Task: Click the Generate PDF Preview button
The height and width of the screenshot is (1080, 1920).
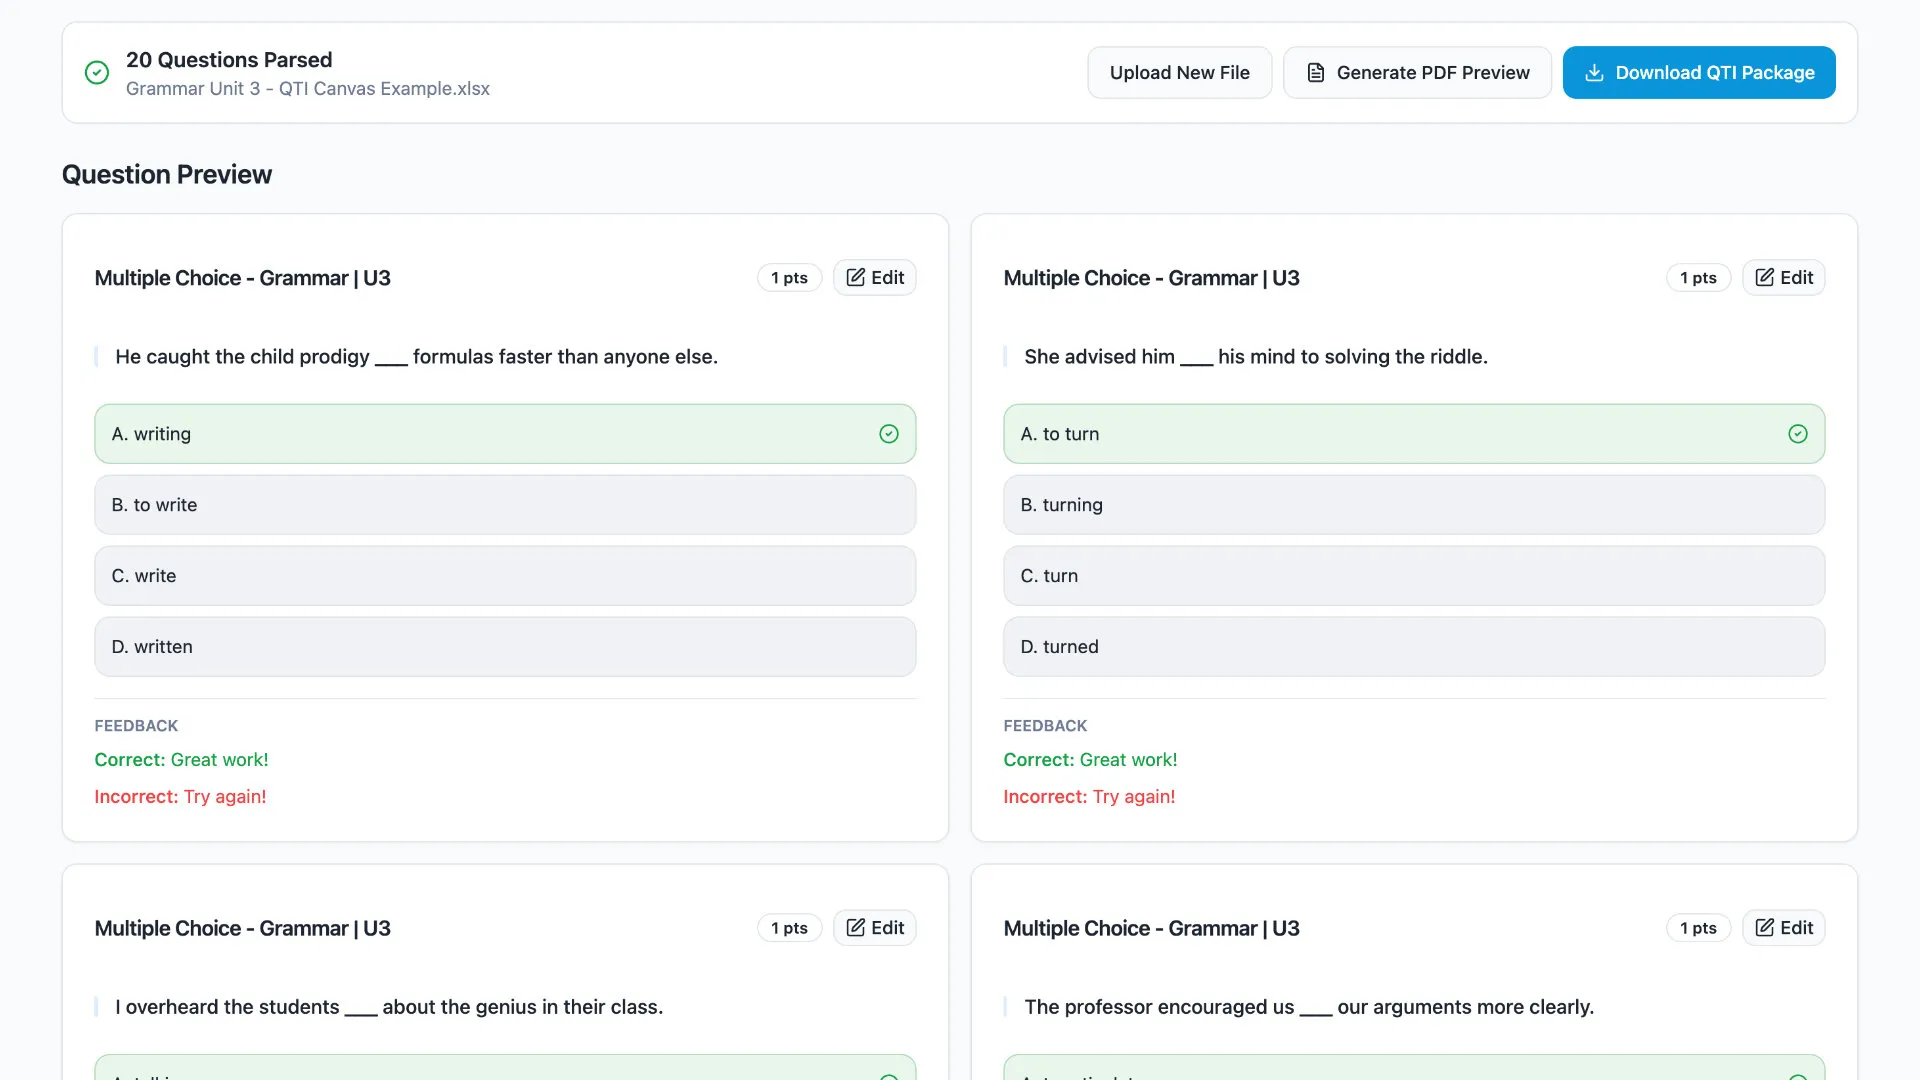Action: (1417, 73)
